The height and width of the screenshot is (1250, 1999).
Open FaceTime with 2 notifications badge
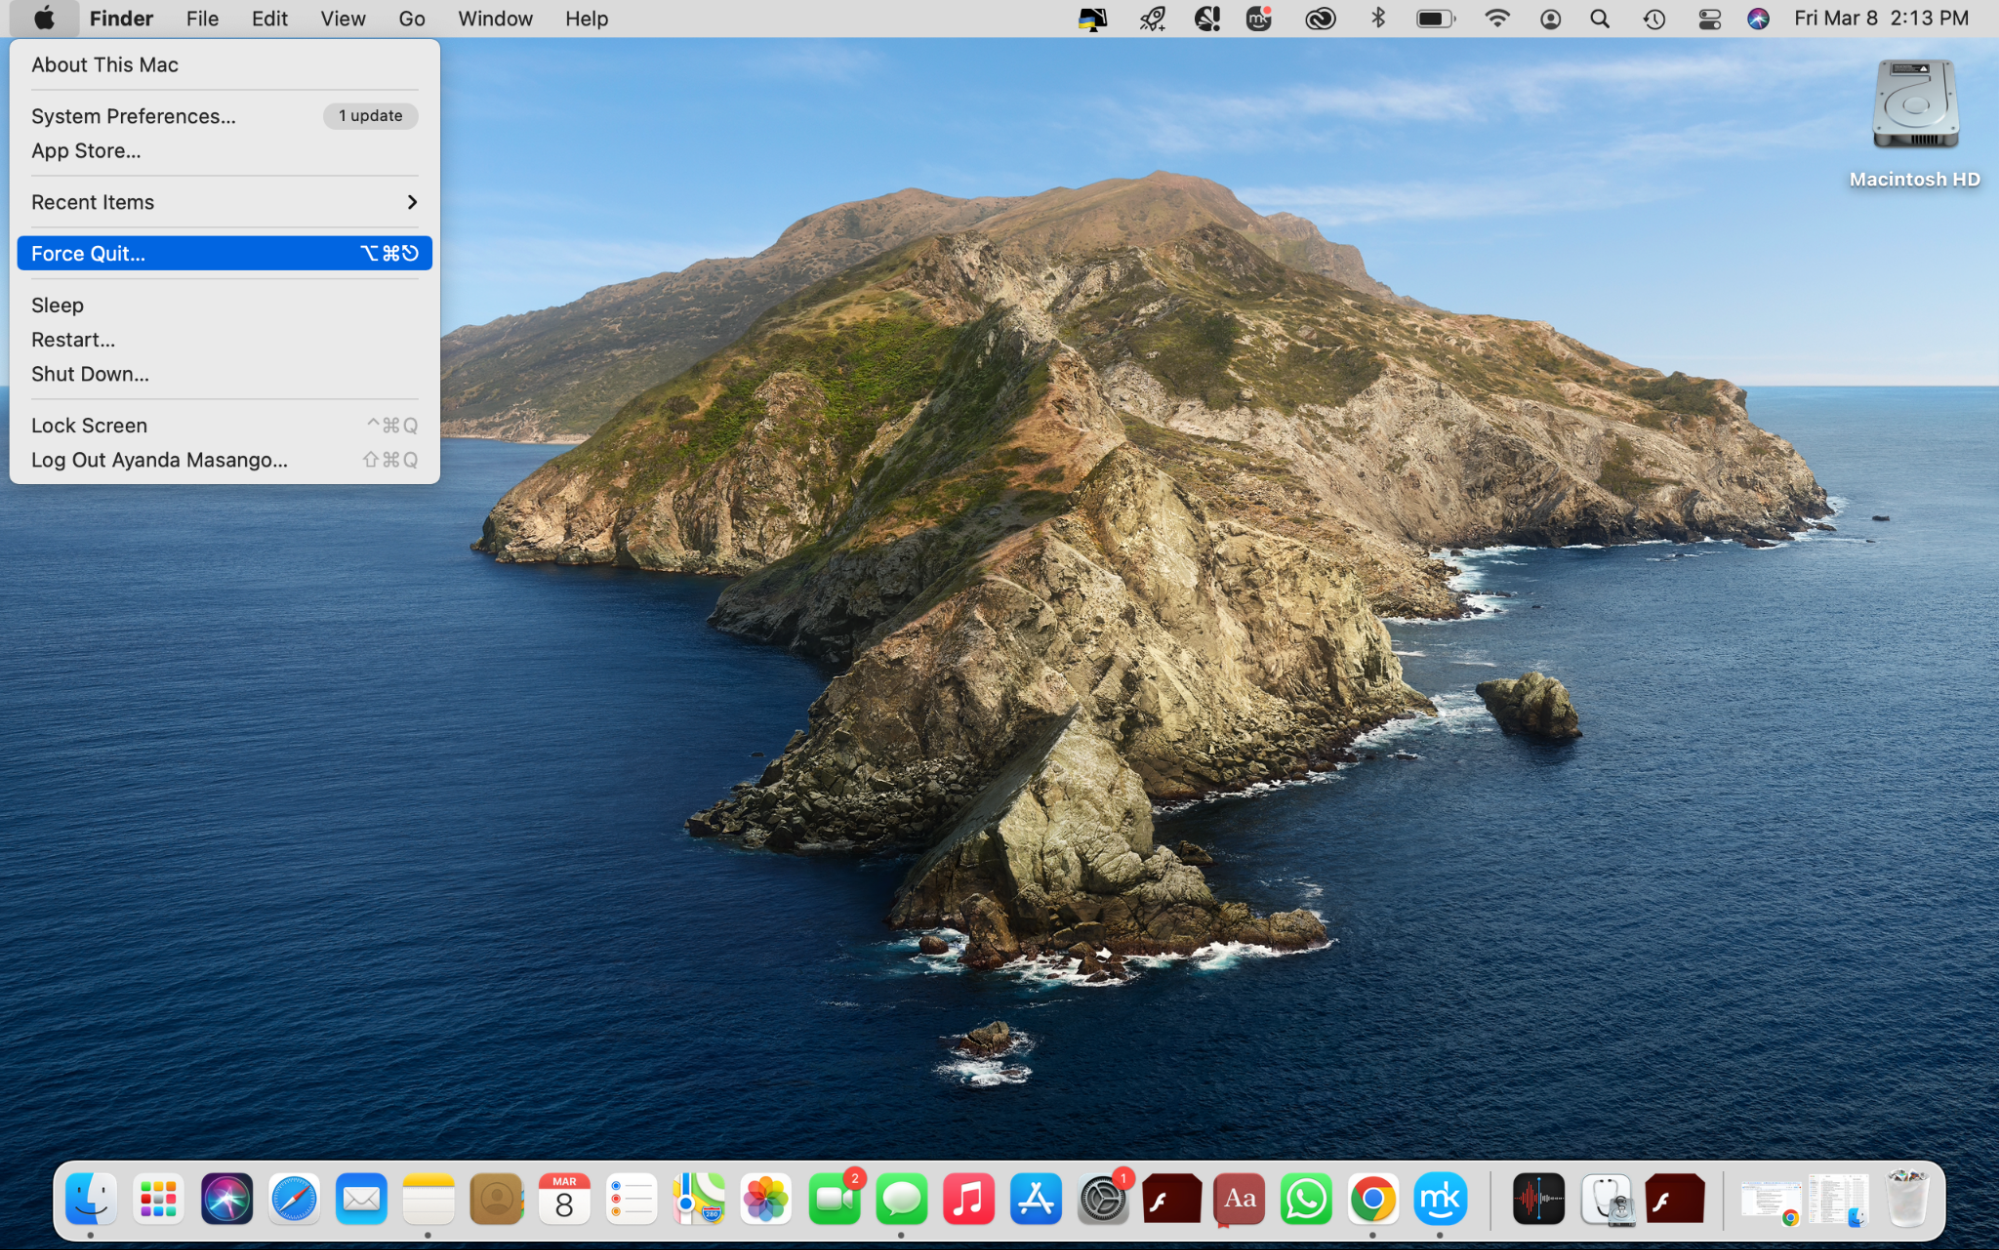pos(834,1199)
